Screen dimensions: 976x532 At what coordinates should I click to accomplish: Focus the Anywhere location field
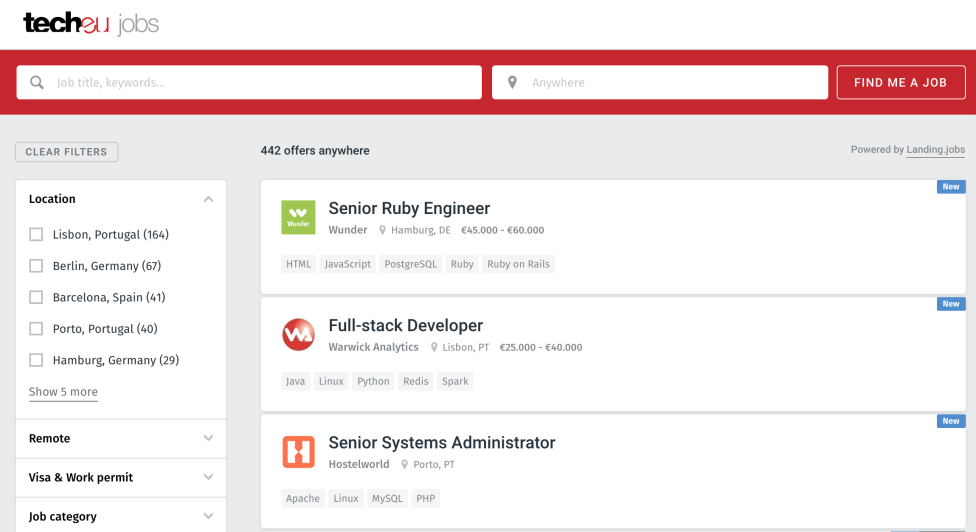[660, 82]
